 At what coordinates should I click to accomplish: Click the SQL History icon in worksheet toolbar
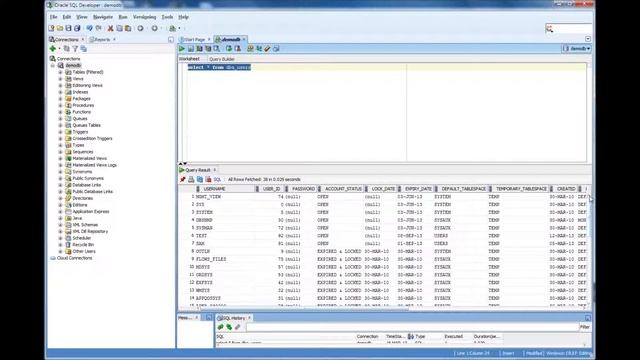coord(276,49)
